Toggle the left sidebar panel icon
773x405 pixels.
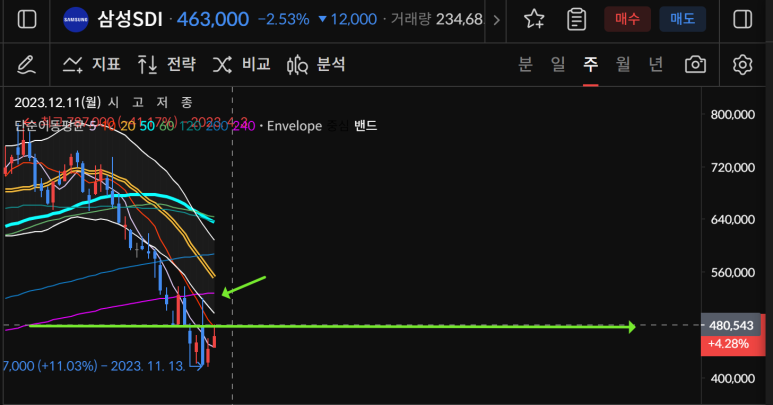click(27, 20)
